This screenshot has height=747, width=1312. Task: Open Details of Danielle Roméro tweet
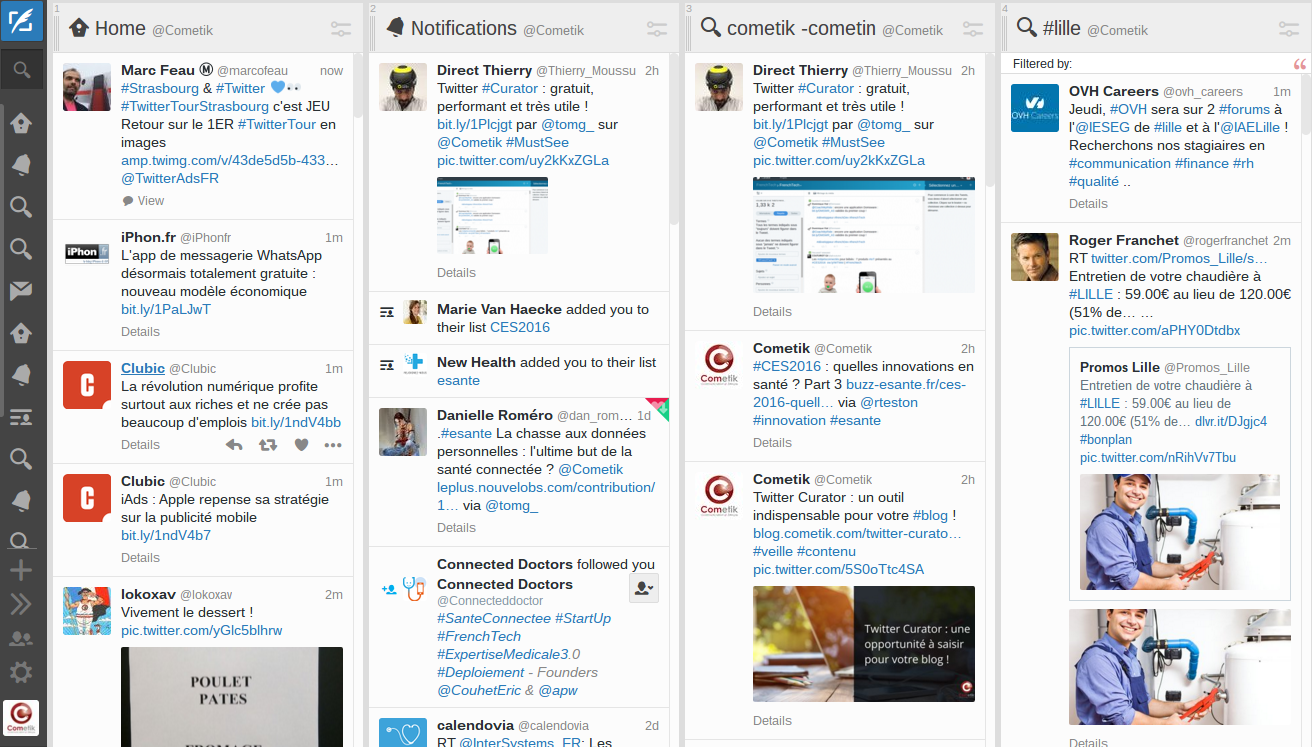pos(456,527)
